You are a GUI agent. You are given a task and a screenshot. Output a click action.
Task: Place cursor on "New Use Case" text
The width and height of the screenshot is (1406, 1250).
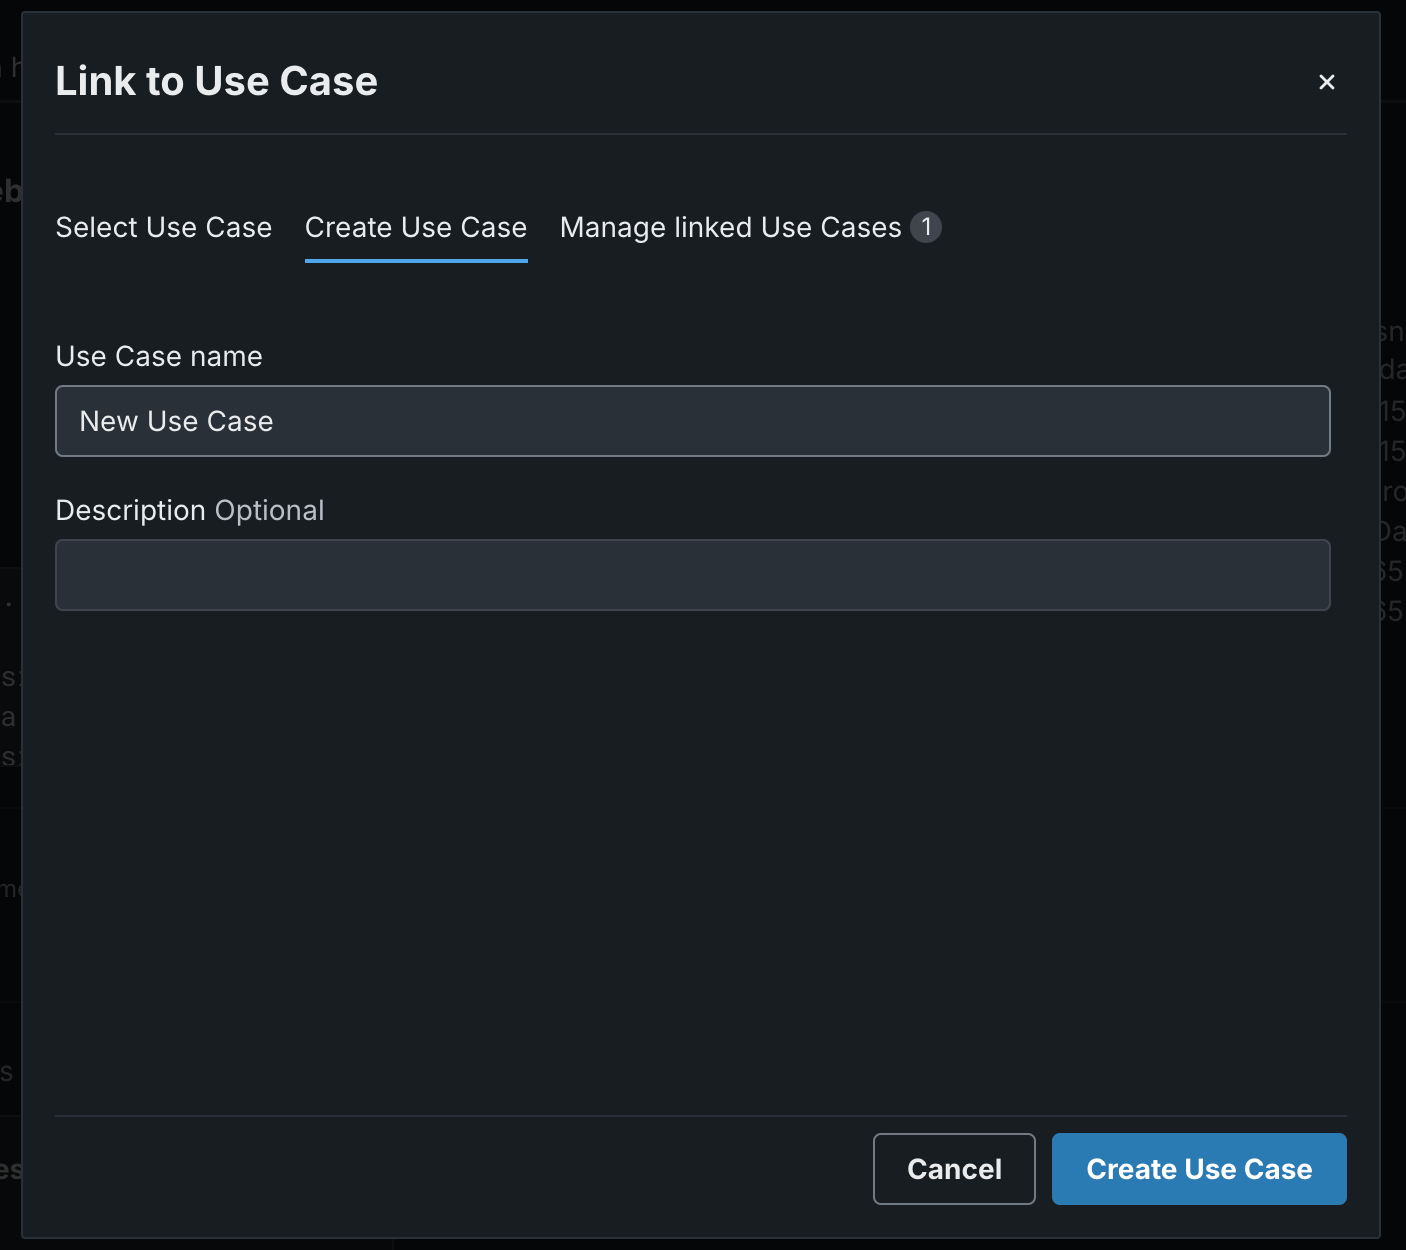[176, 422]
